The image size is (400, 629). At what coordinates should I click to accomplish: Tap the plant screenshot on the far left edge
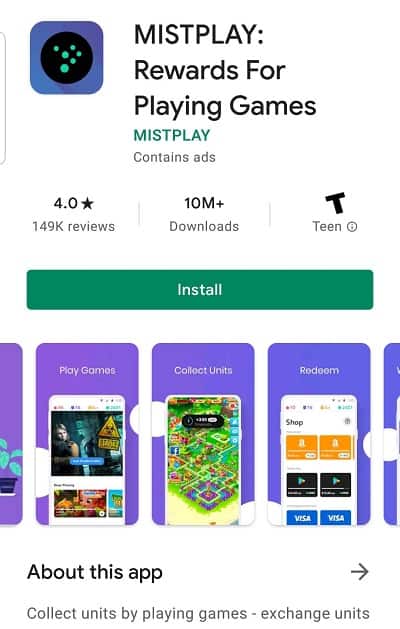point(11,434)
